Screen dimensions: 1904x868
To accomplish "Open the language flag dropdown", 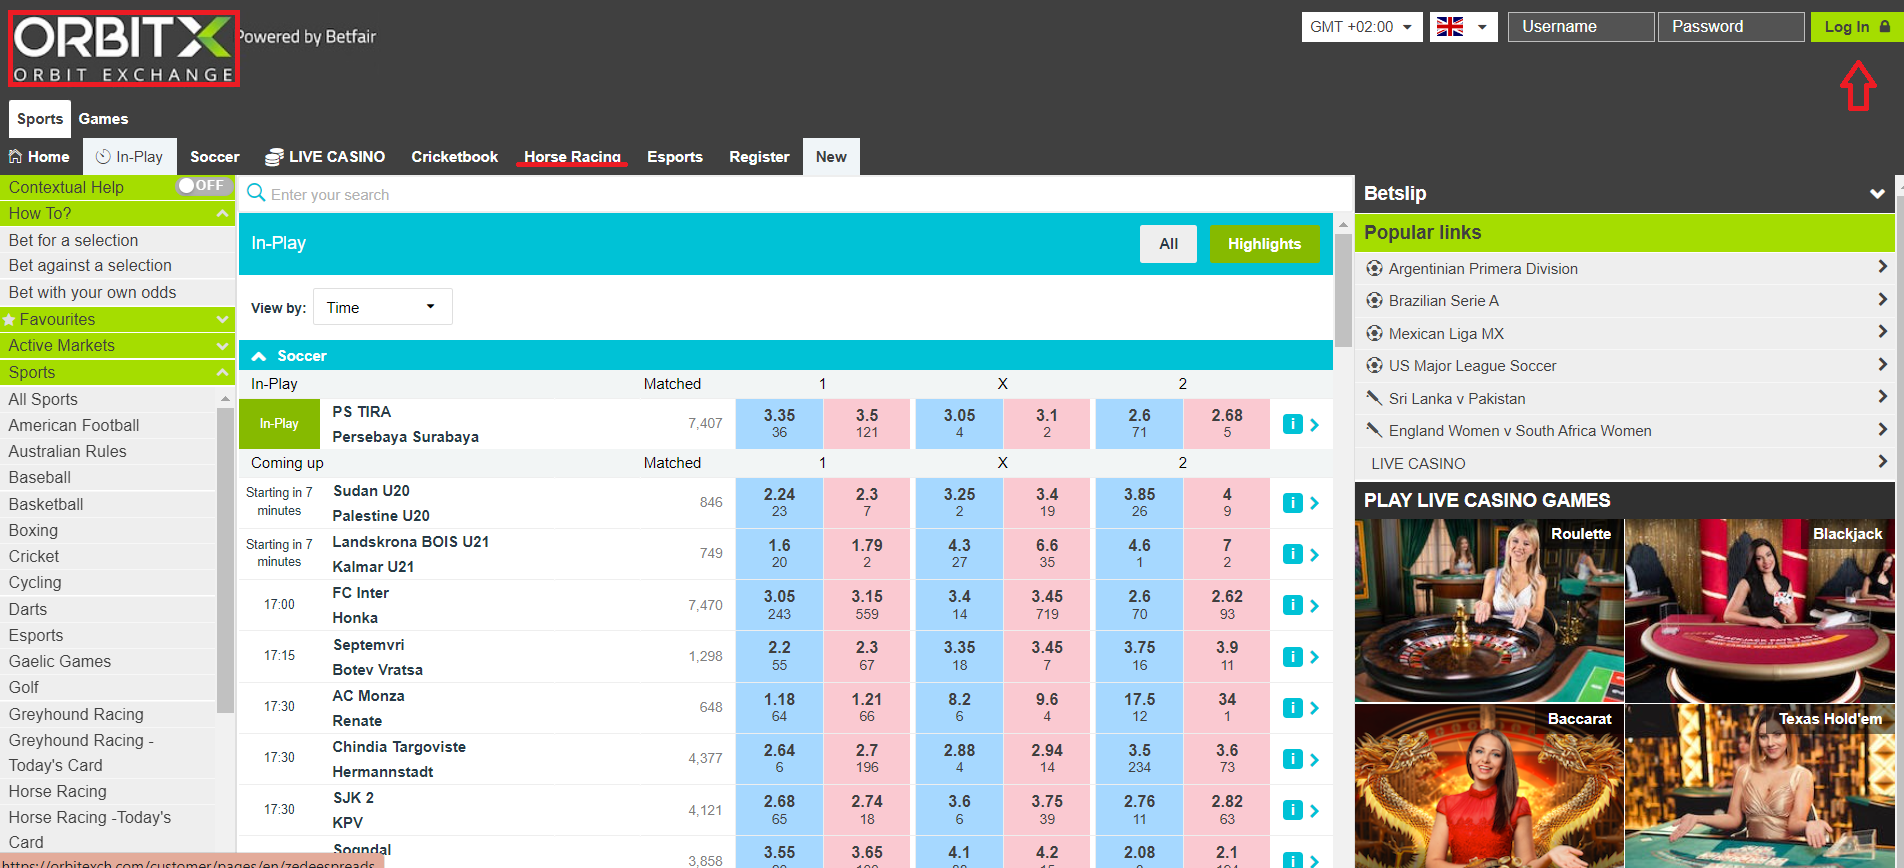I will click(x=1463, y=27).
